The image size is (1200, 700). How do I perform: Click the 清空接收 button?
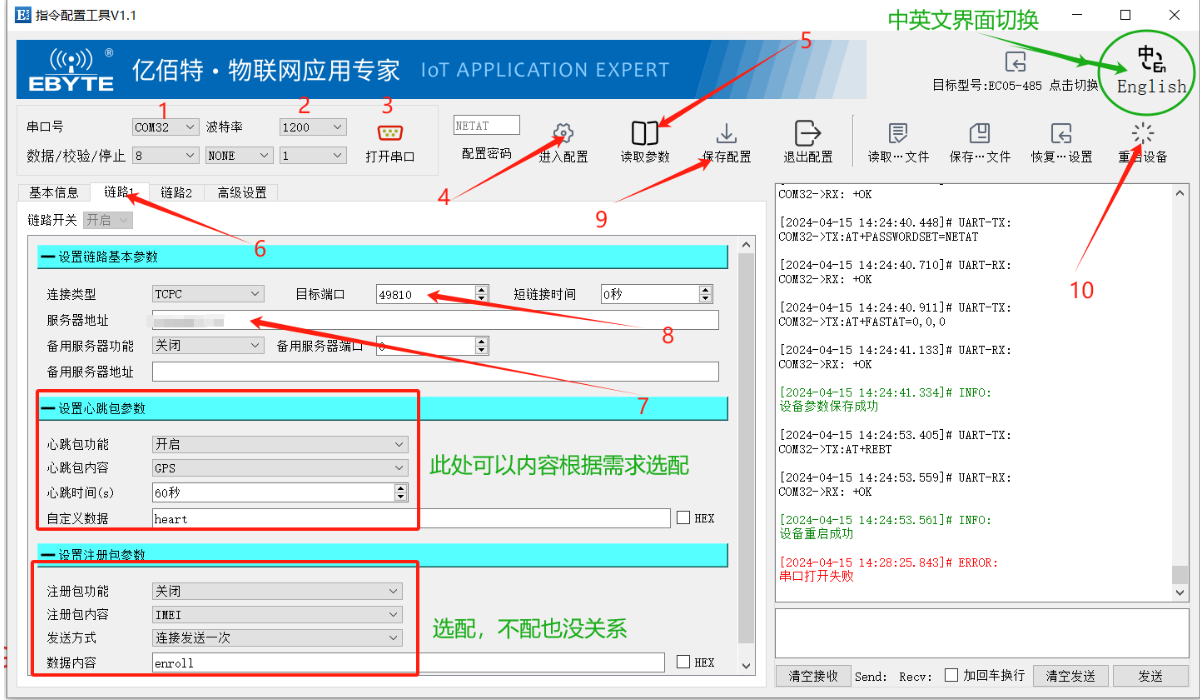click(x=813, y=676)
